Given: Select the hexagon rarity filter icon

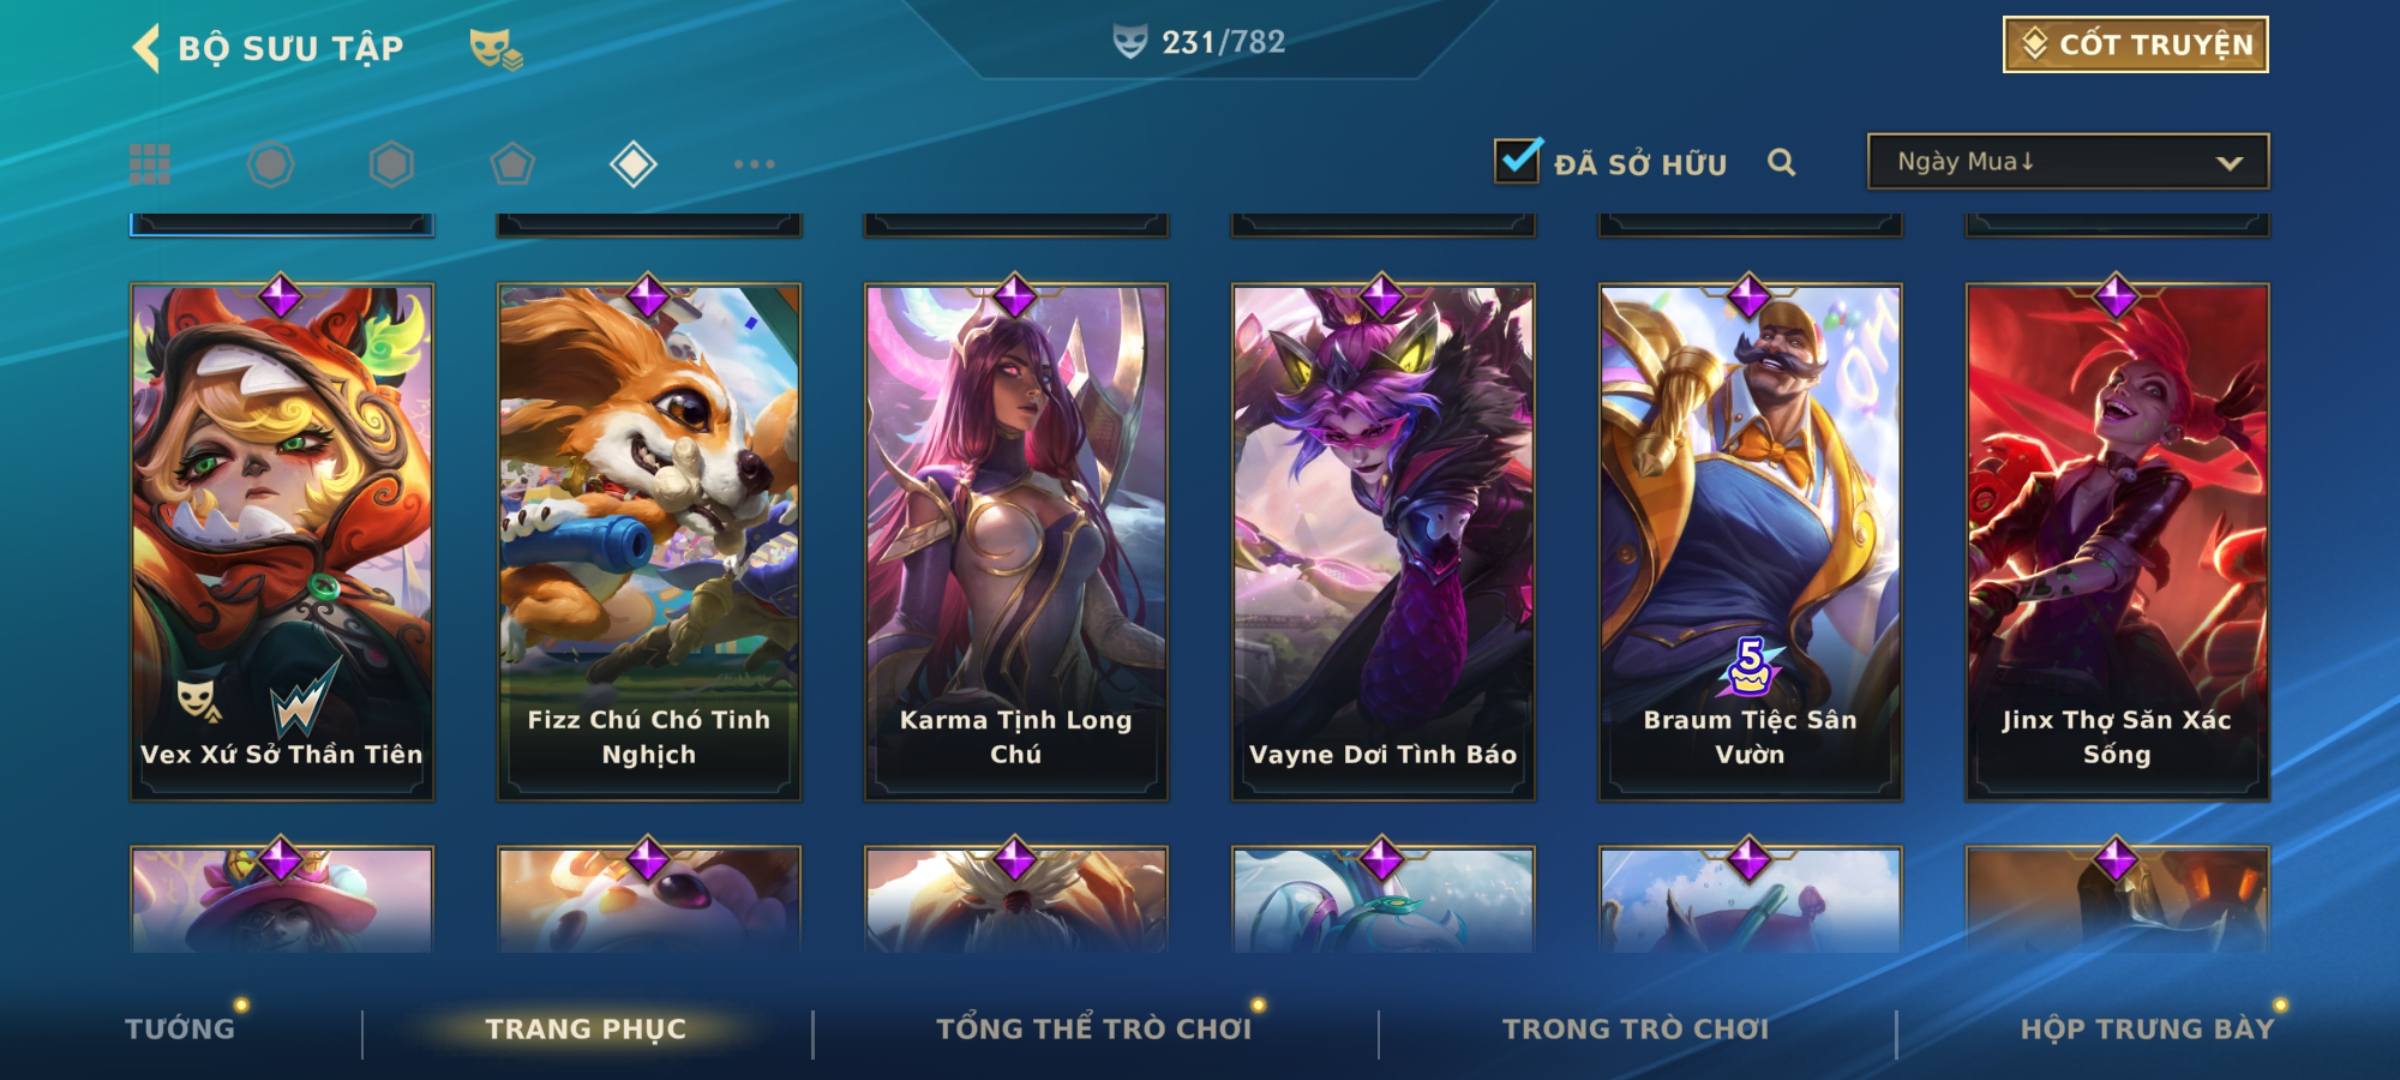Looking at the screenshot, I should [x=391, y=164].
